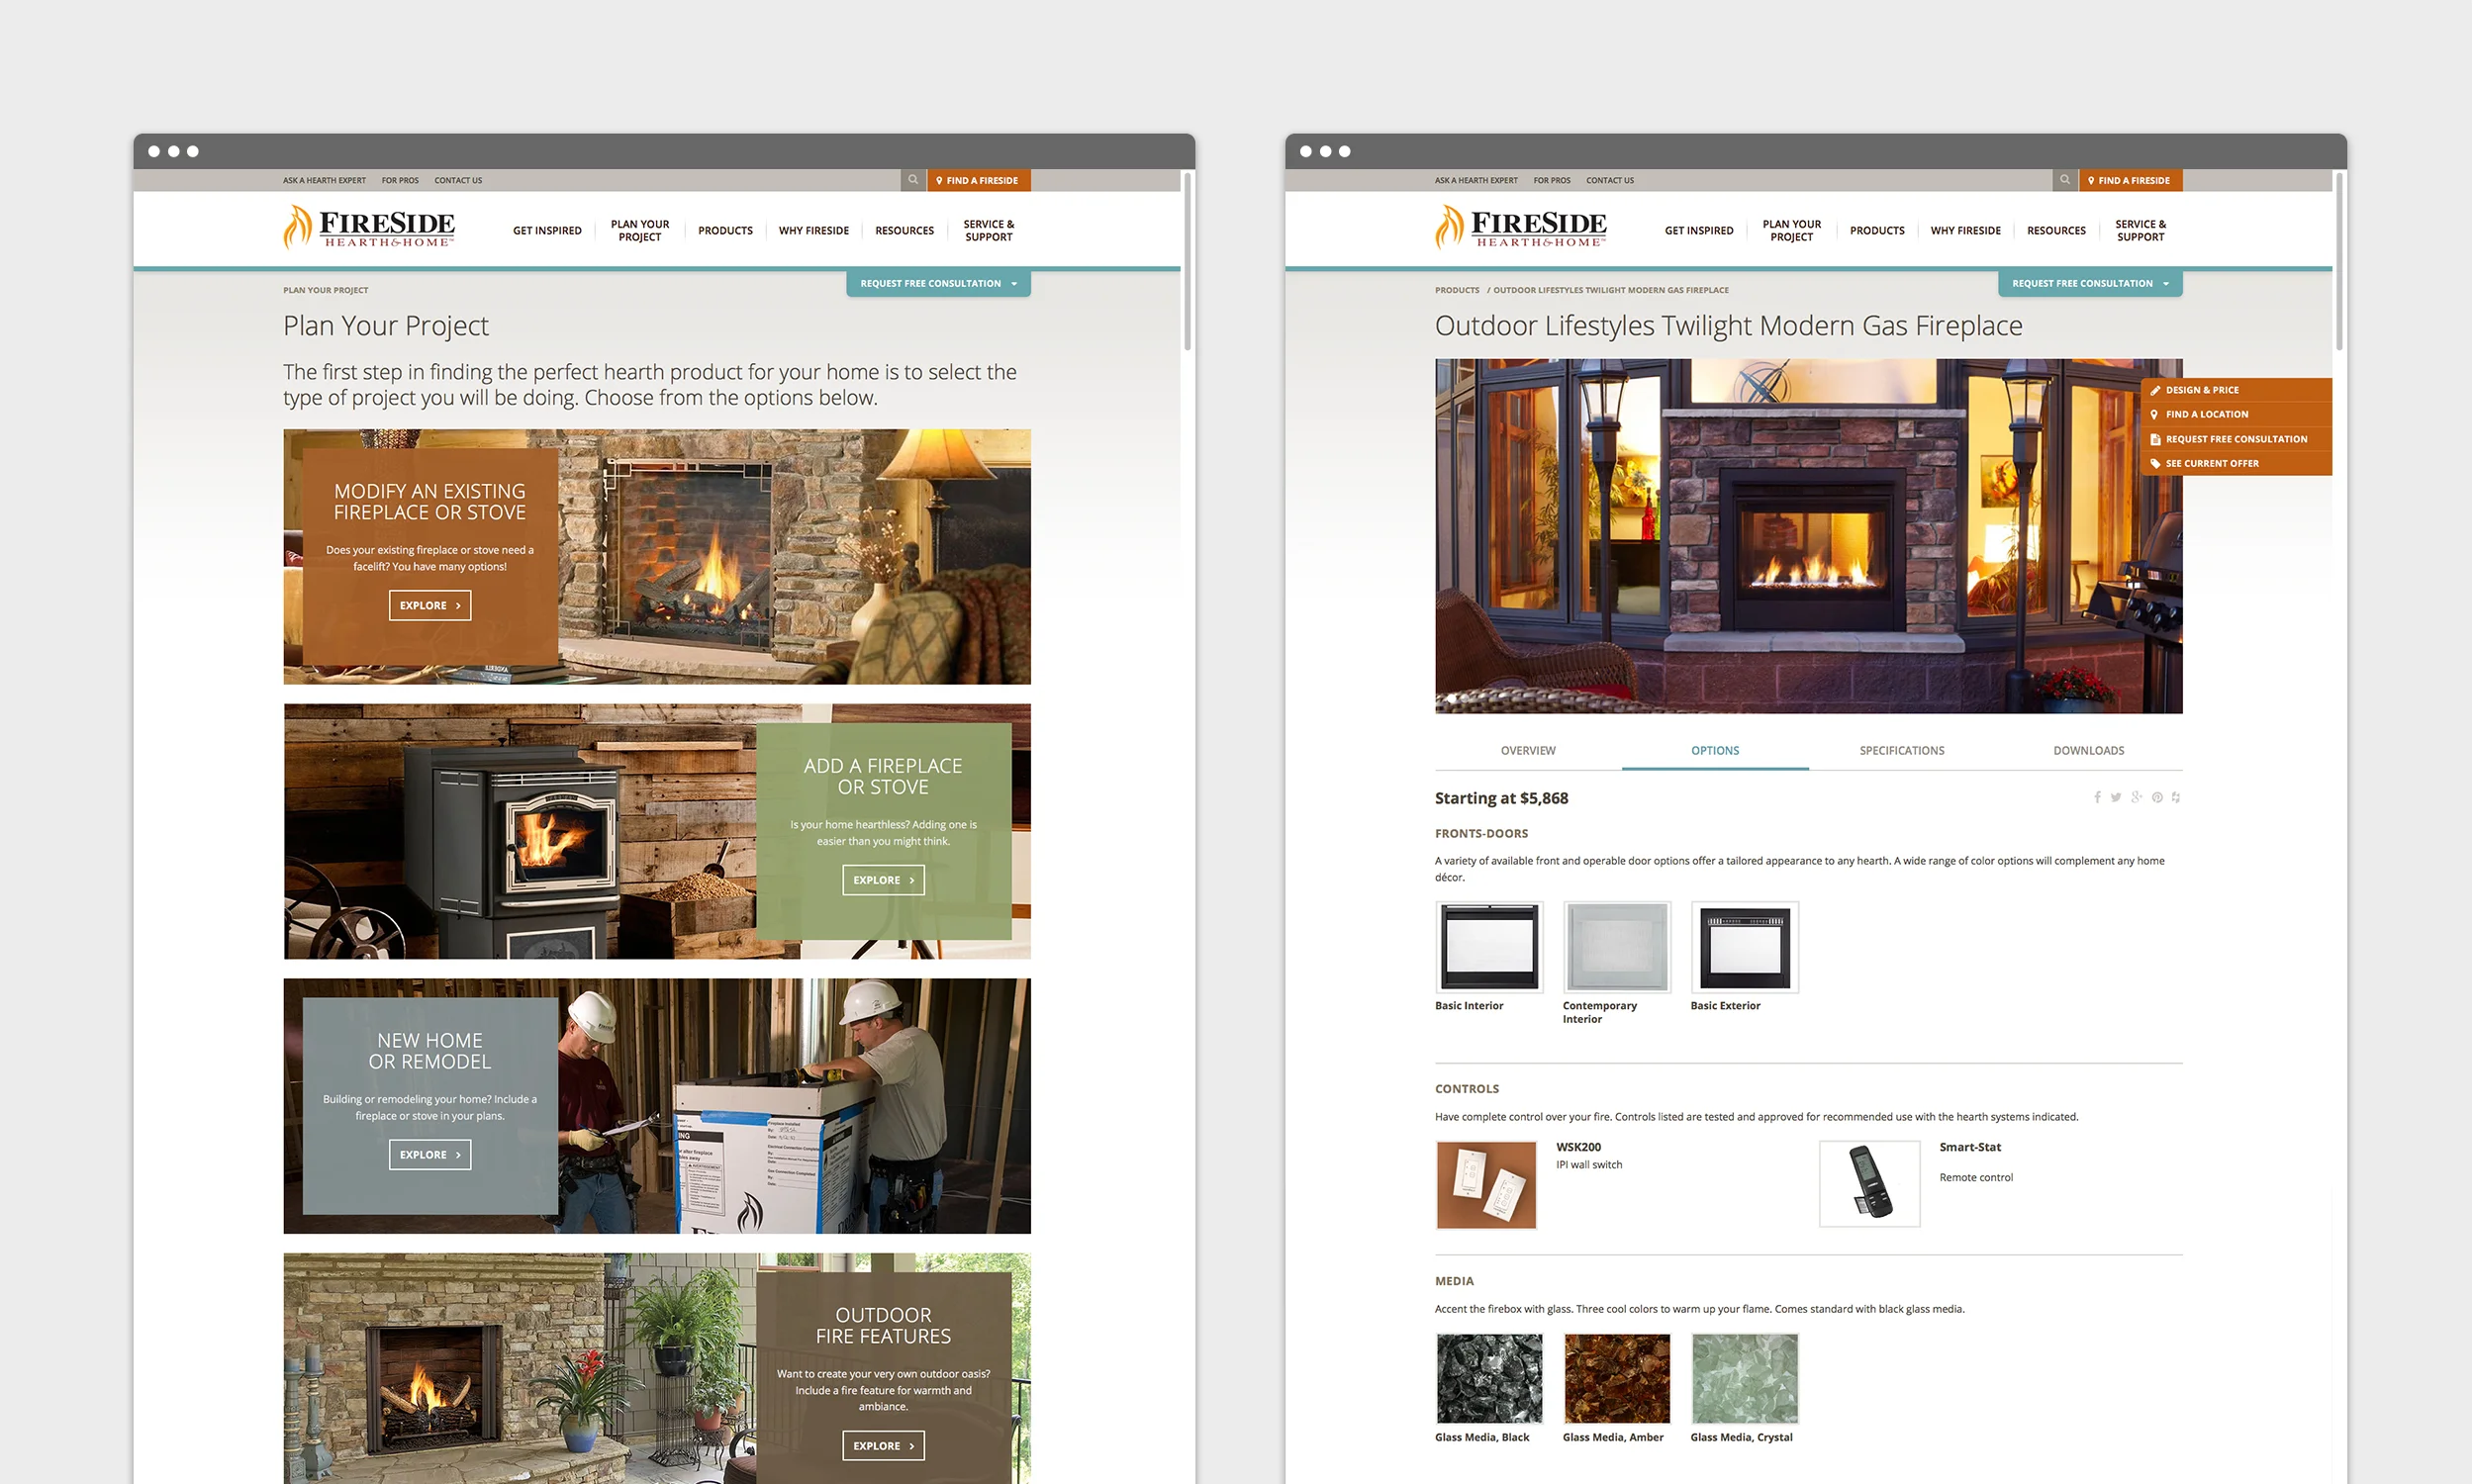Switch to the Specifications tab
2474x1484 pixels.
click(x=1903, y=751)
